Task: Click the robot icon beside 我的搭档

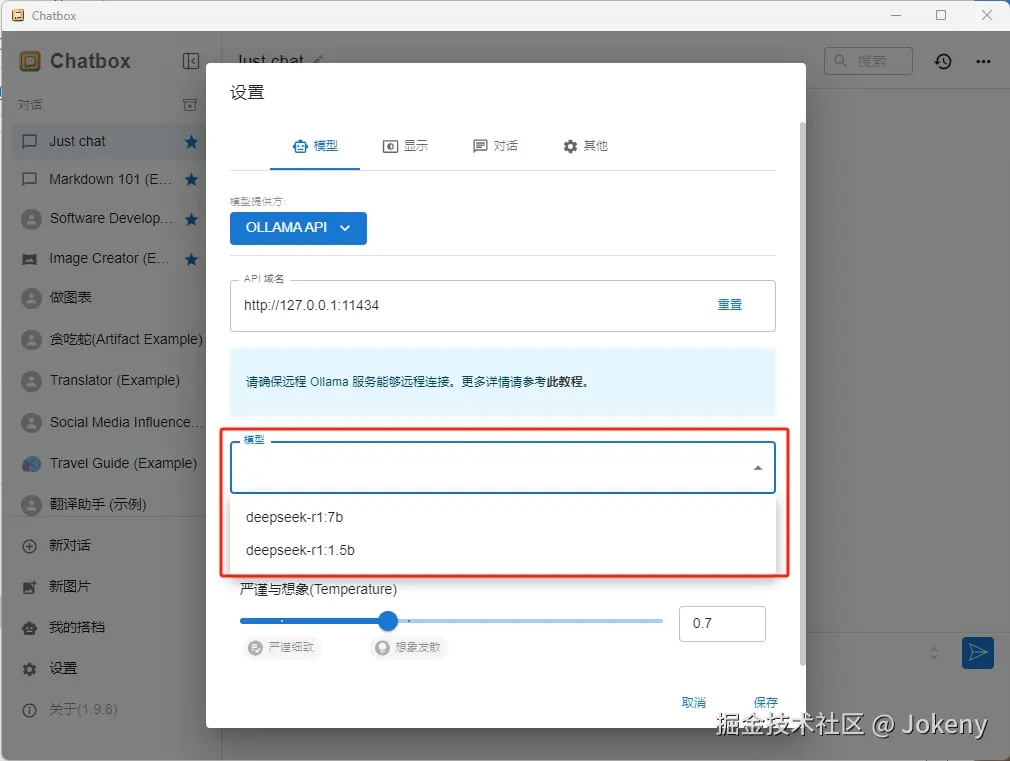Action: pyautogui.click(x=30, y=628)
